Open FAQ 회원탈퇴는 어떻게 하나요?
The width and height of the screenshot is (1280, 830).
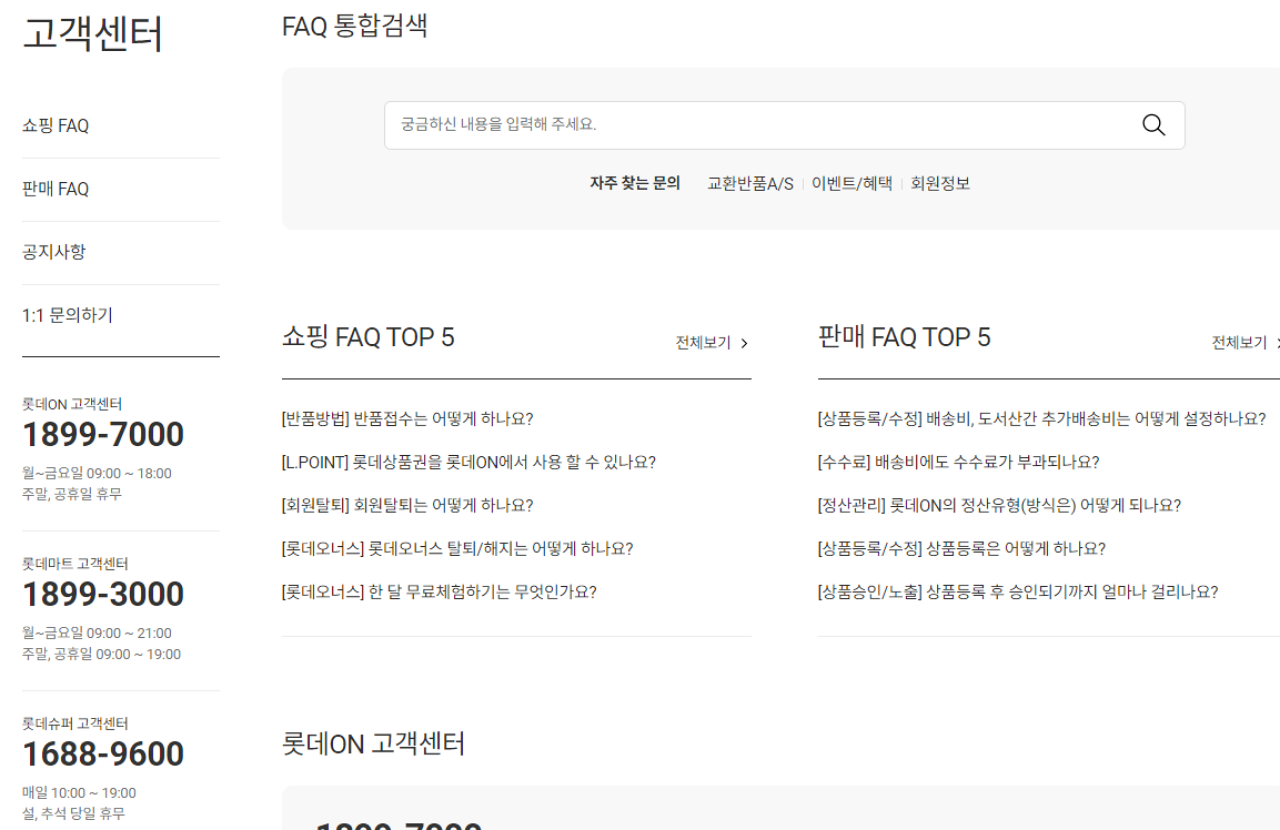point(408,505)
